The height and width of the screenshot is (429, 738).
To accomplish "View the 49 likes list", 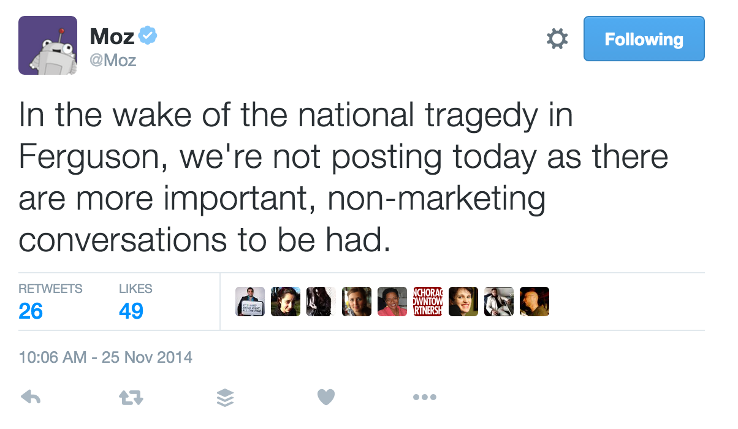I will [131, 311].
